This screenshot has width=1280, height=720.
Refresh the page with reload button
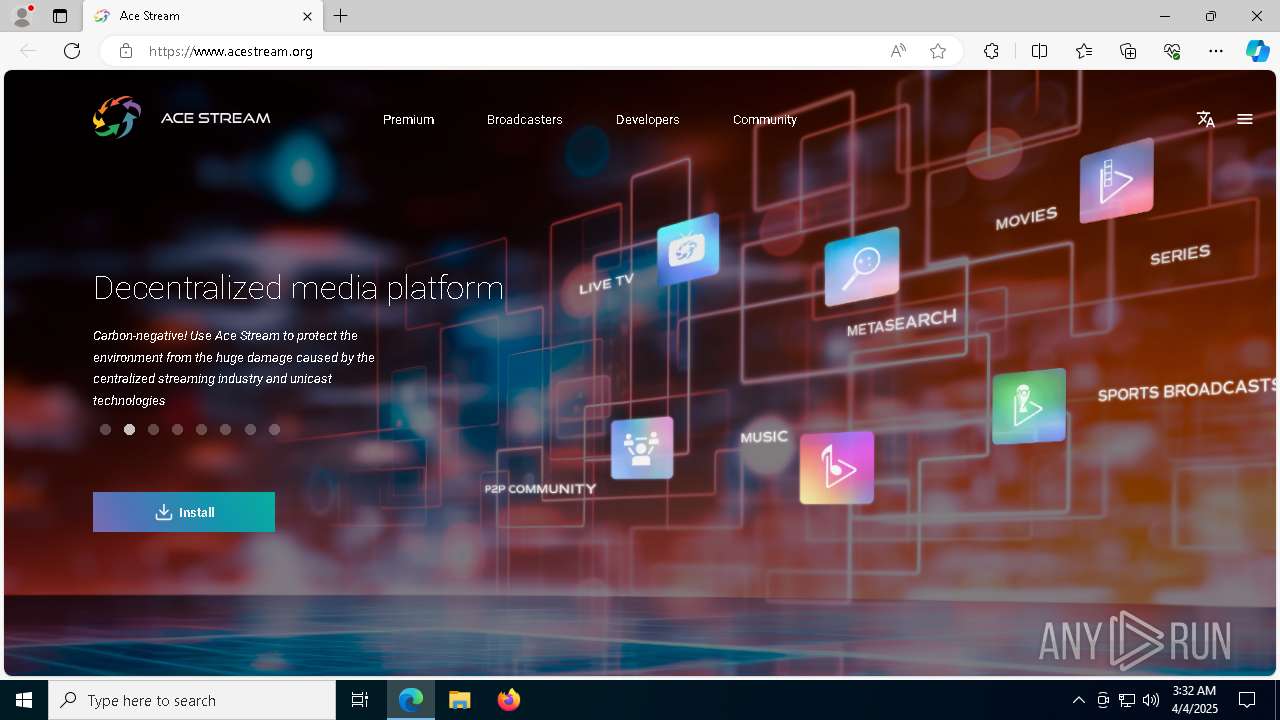[72, 51]
